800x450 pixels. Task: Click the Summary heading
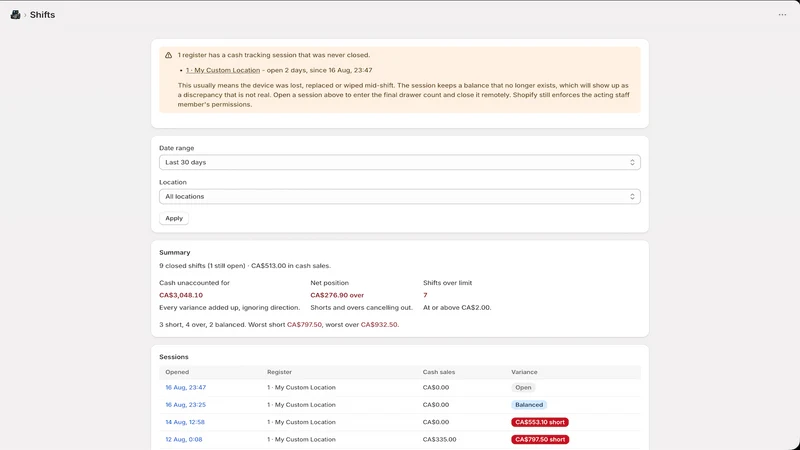point(174,253)
